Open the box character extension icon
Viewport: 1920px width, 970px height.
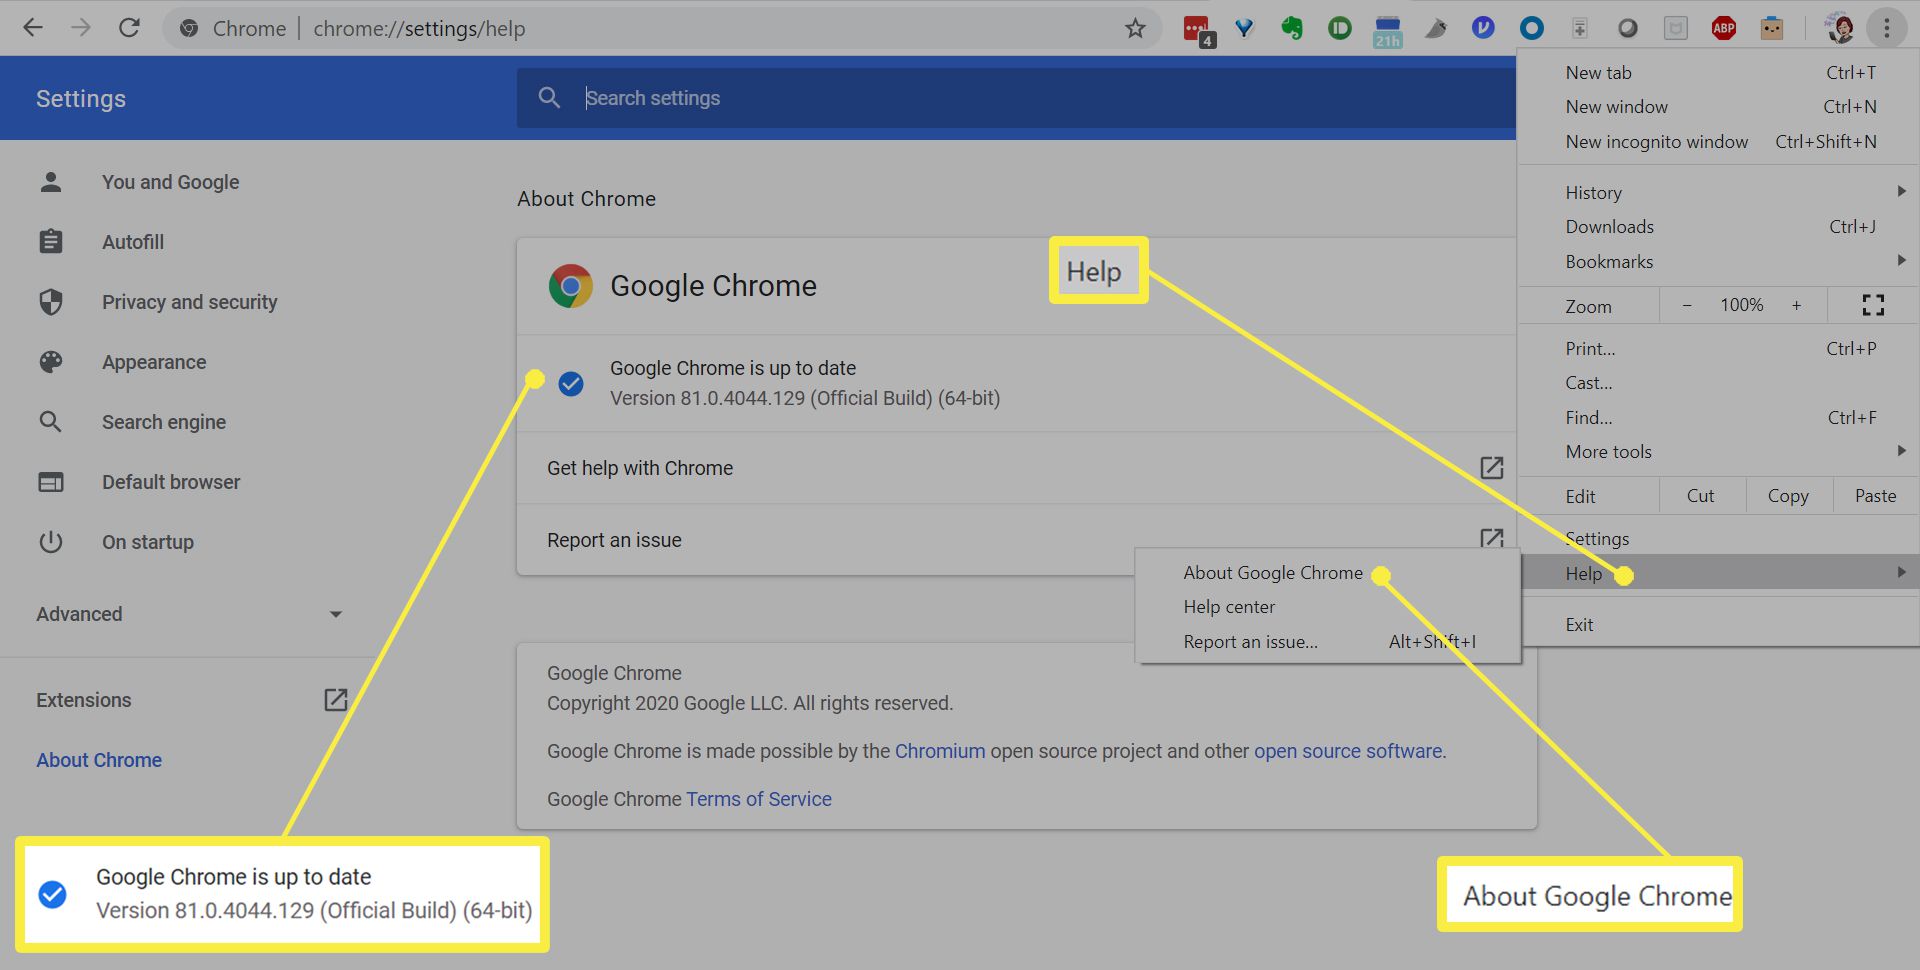click(x=1772, y=28)
